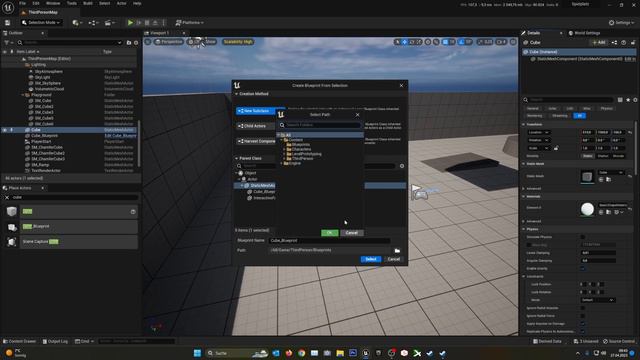Open the Build menu
This screenshot has height=360, width=640.
pos(88,3)
